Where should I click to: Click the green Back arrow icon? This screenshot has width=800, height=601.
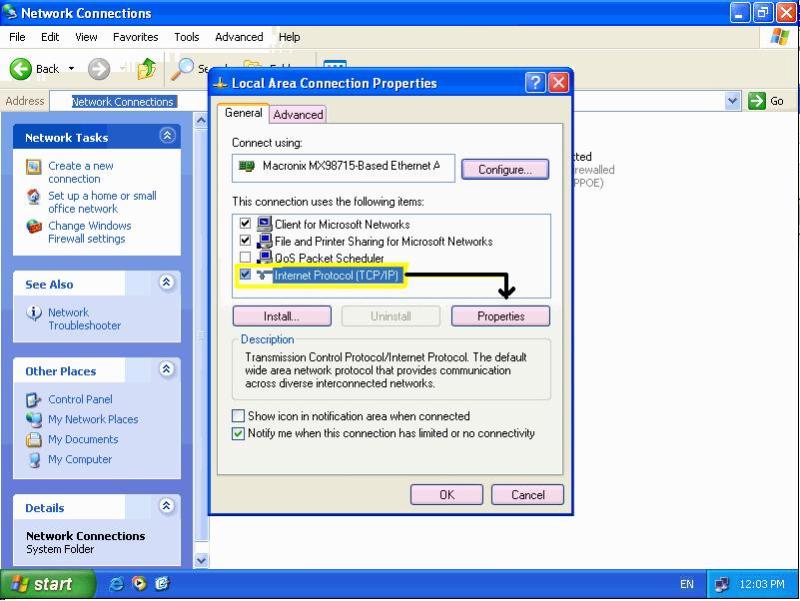(x=20, y=69)
